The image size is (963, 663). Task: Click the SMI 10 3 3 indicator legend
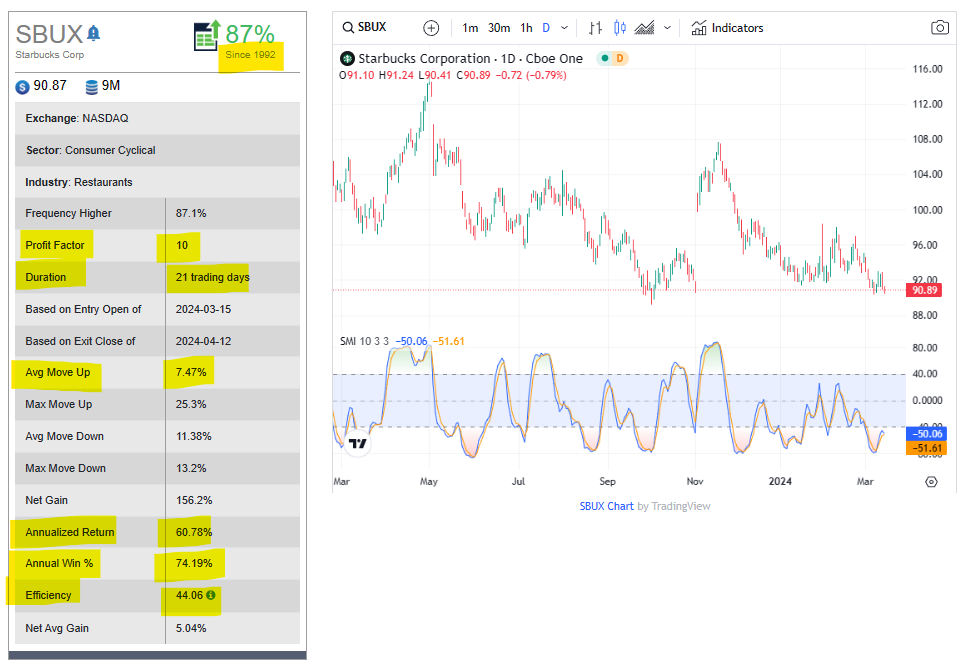[x=364, y=341]
